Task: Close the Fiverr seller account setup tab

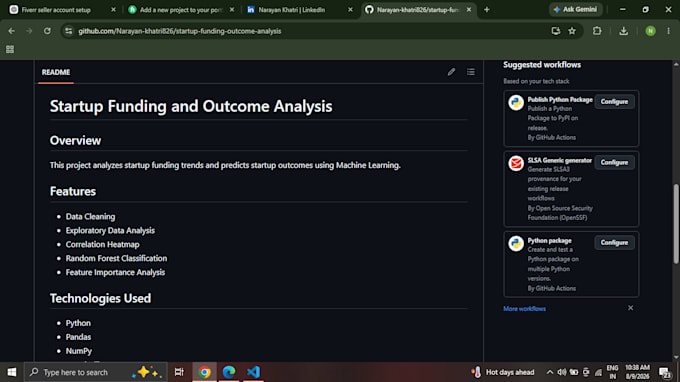Action: 113,10
